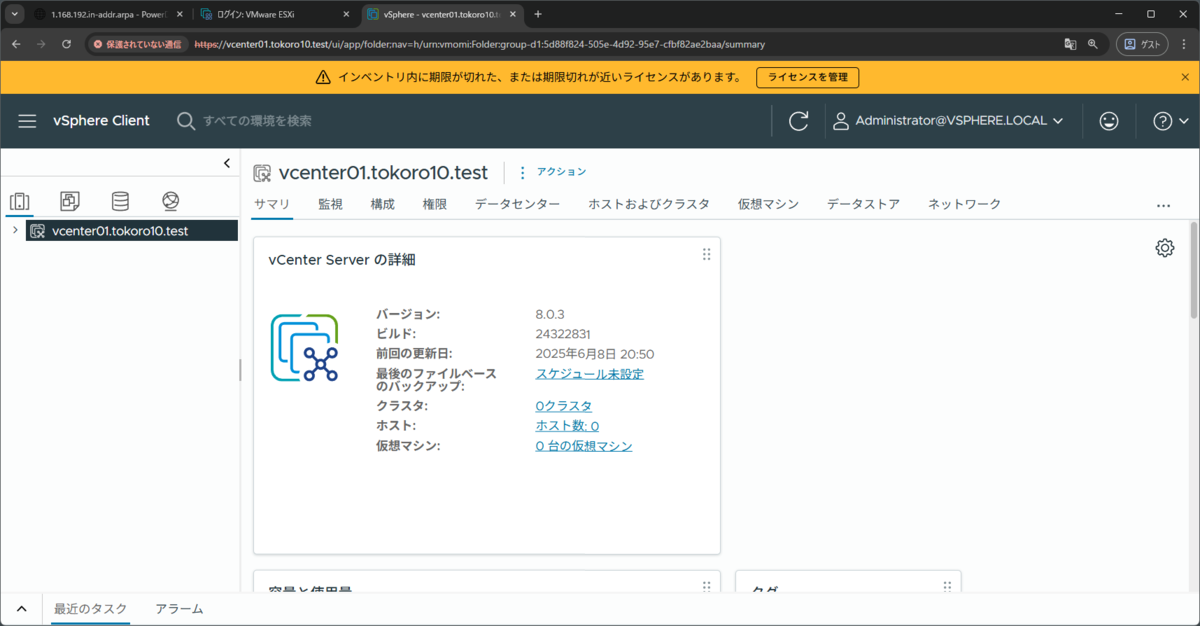Open the vSphere Client hamburger menu
This screenshot has height=626, width=1200.
point(27,121)
